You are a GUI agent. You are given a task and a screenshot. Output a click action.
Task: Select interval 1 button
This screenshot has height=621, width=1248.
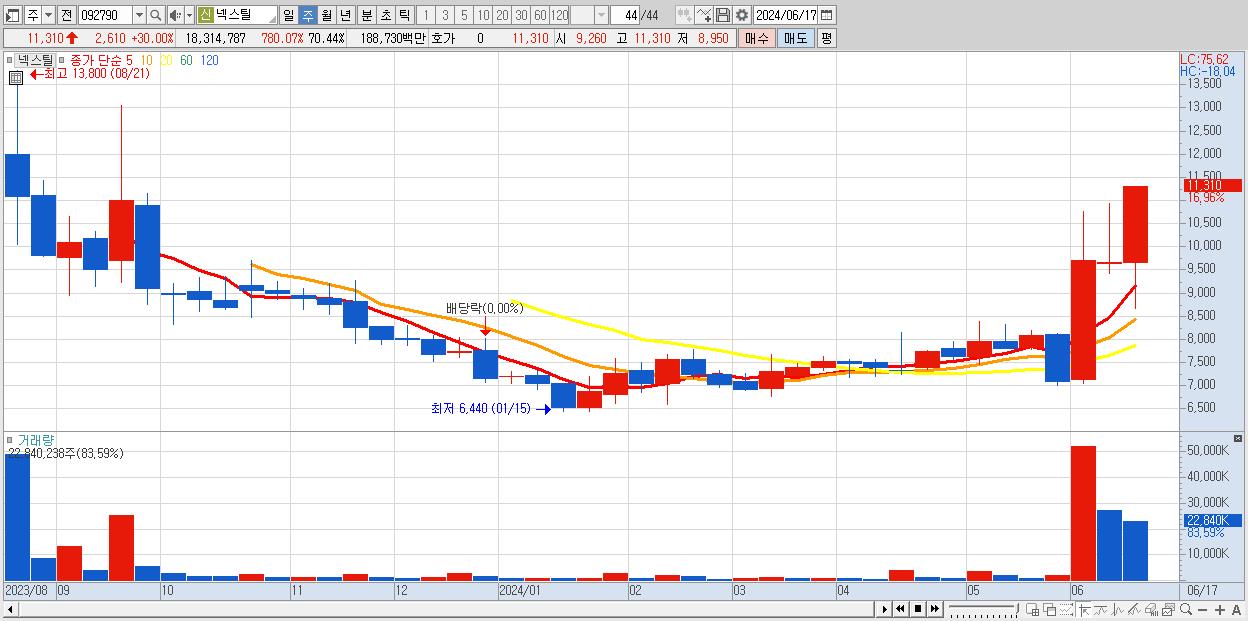426,15
